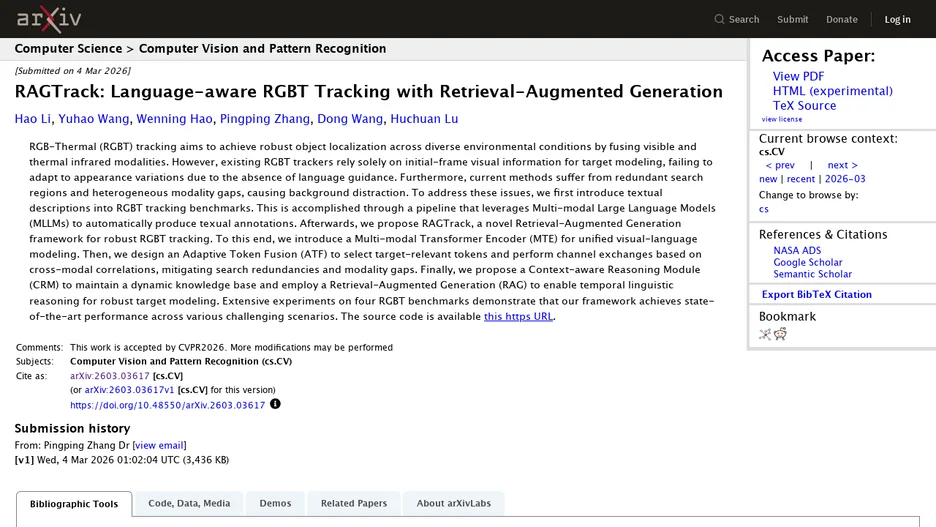This screenshot has width=936, height=527.
Task: Open Google Scholar link
Action: pyautogui.click(x=808, y=263)
